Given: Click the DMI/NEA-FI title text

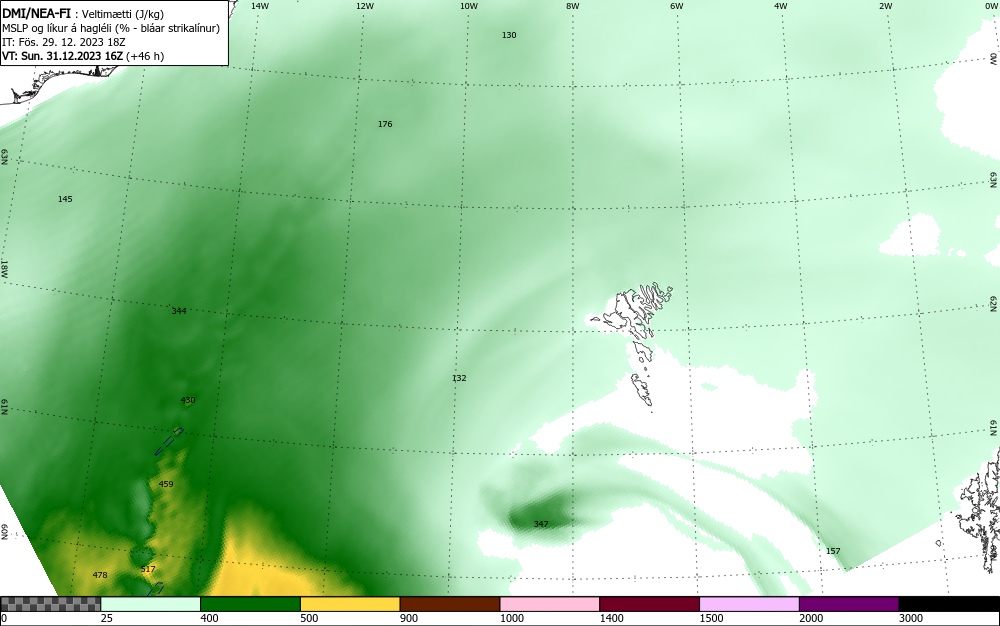Looking at the screenshot, I should pos(36,13).
